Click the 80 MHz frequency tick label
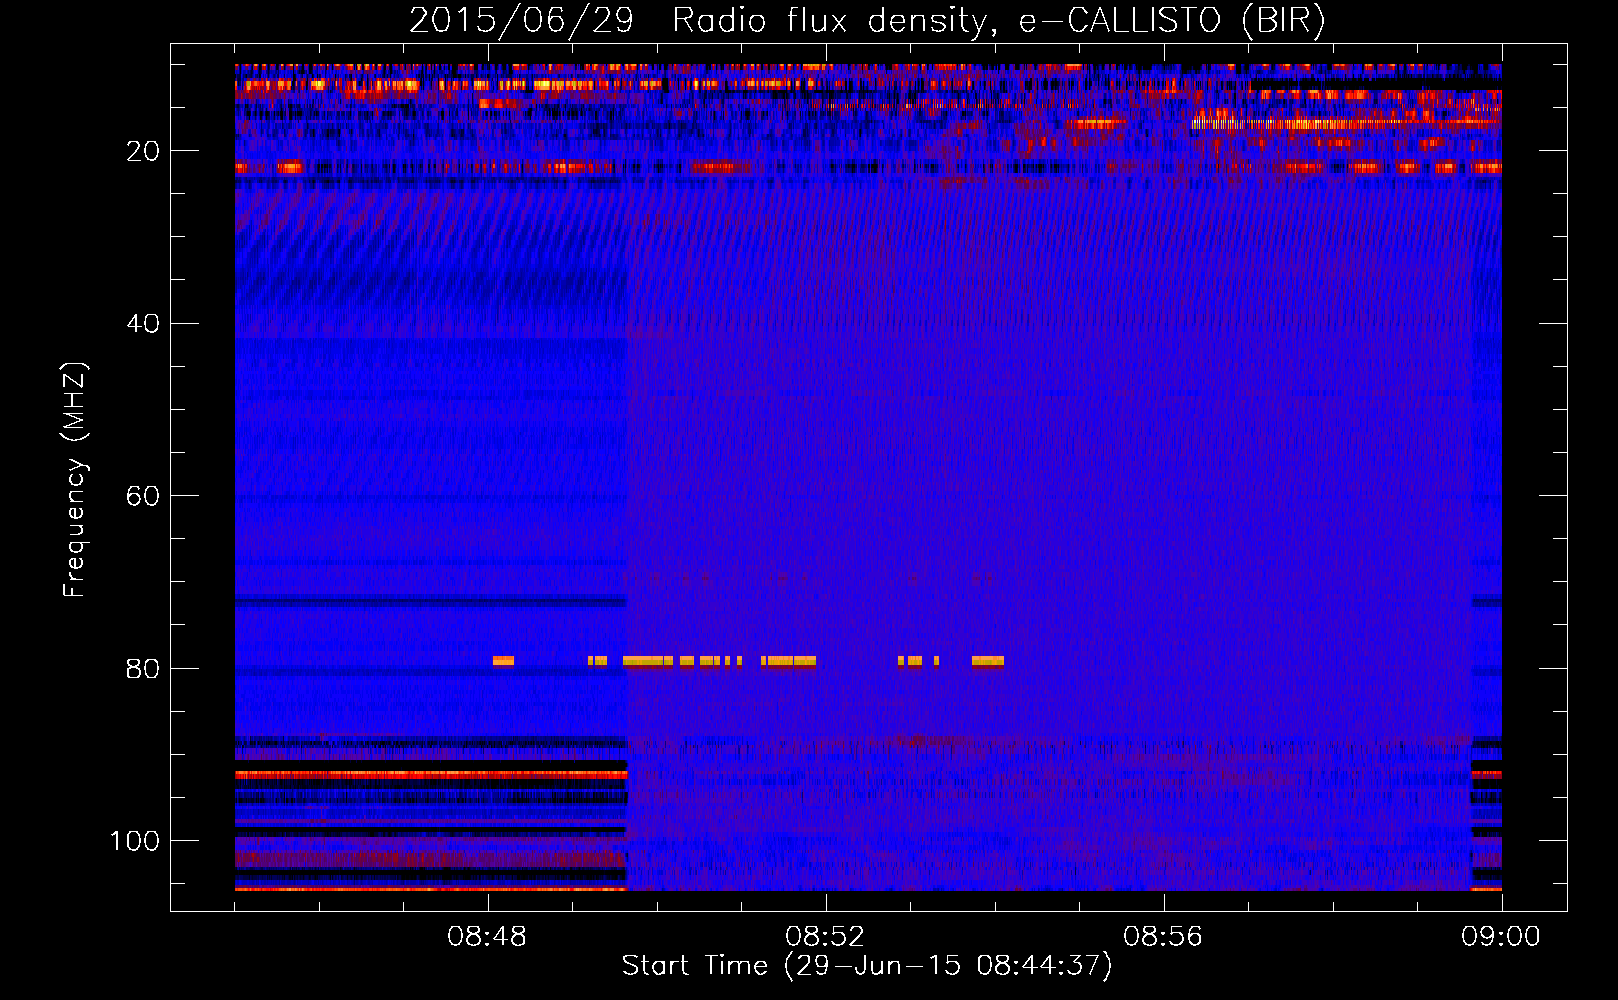Screen dimensions: 1618x1000 (143, 669)
